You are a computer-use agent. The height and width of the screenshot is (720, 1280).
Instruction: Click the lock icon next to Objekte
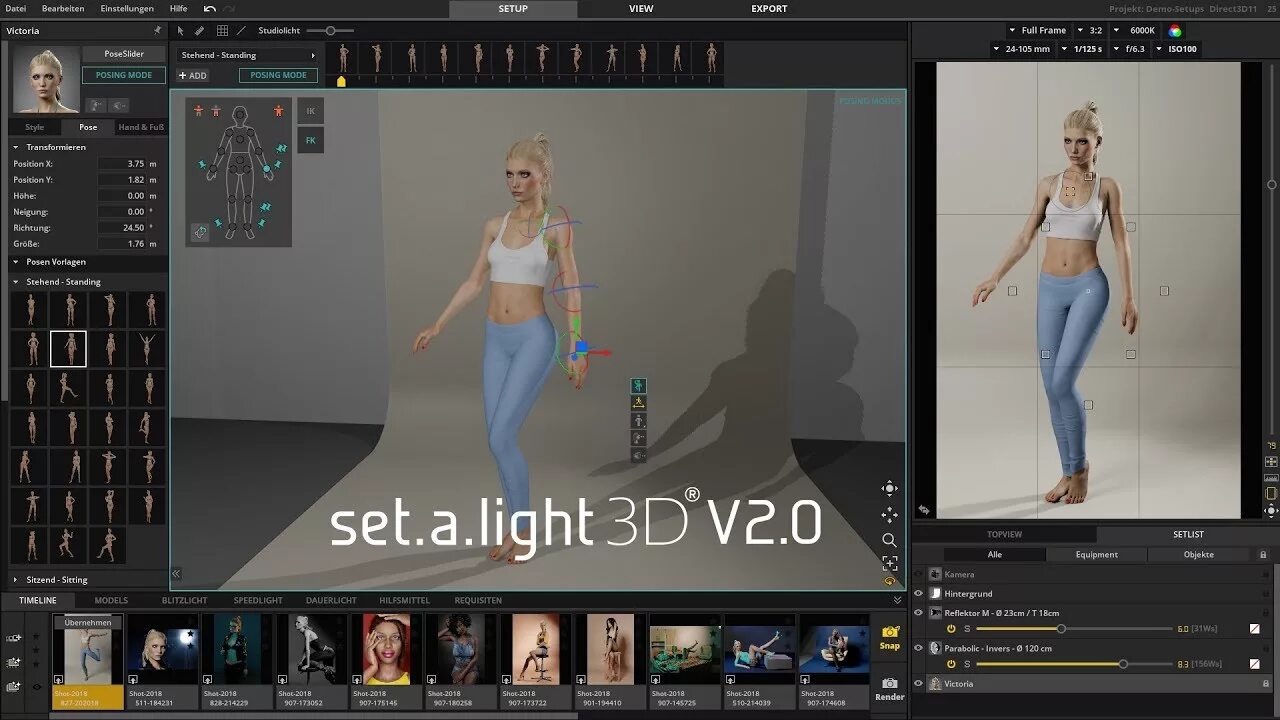click(x=1263, y=555)
